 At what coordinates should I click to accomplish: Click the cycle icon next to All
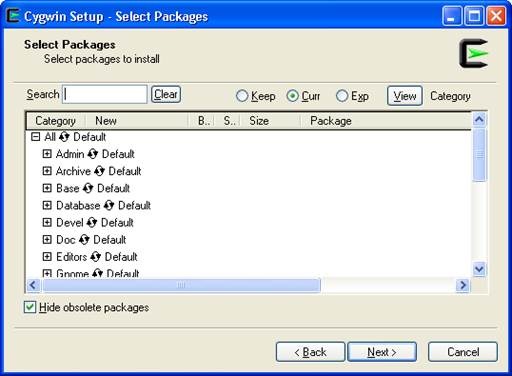pos(64,137)
